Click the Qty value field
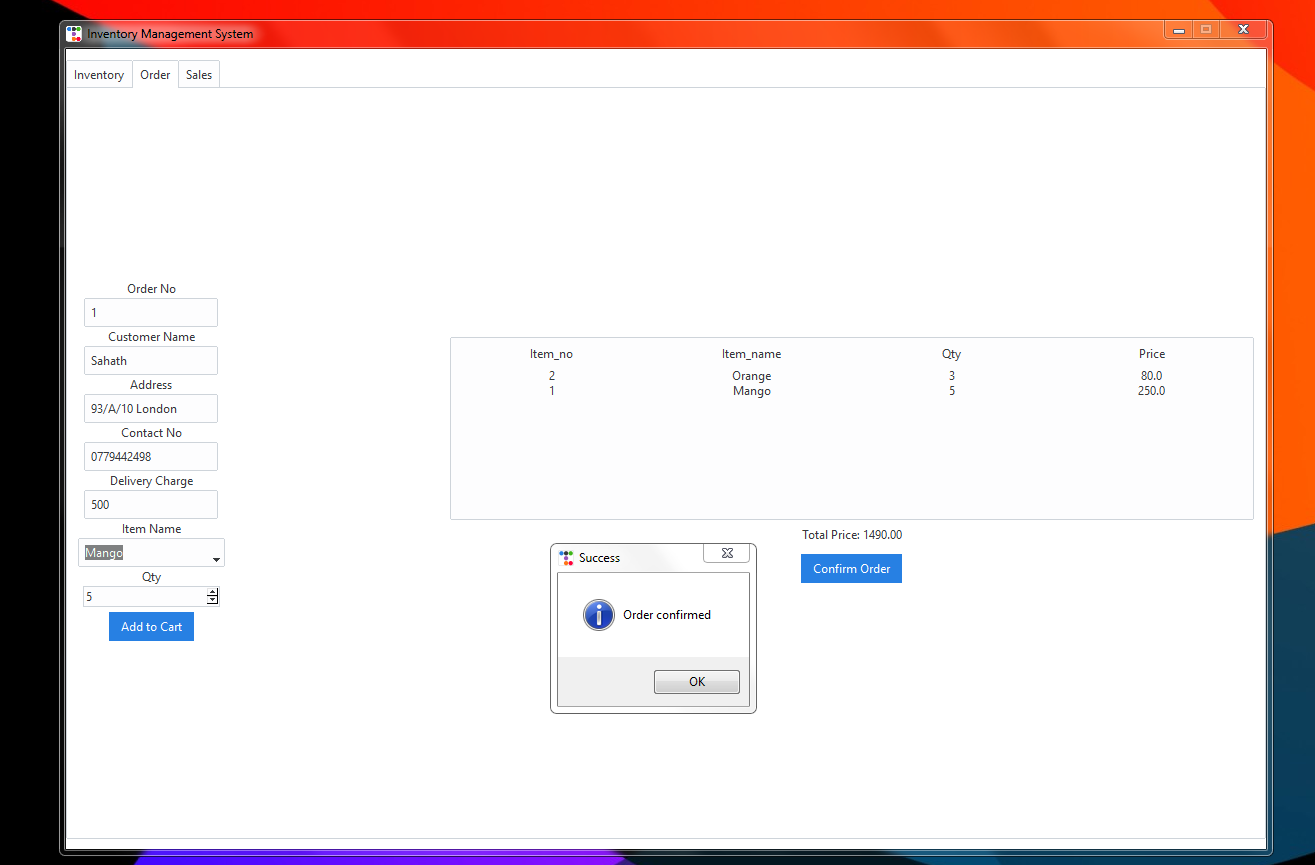Viewport: 1315px width, 865px height. coord(145,597)
